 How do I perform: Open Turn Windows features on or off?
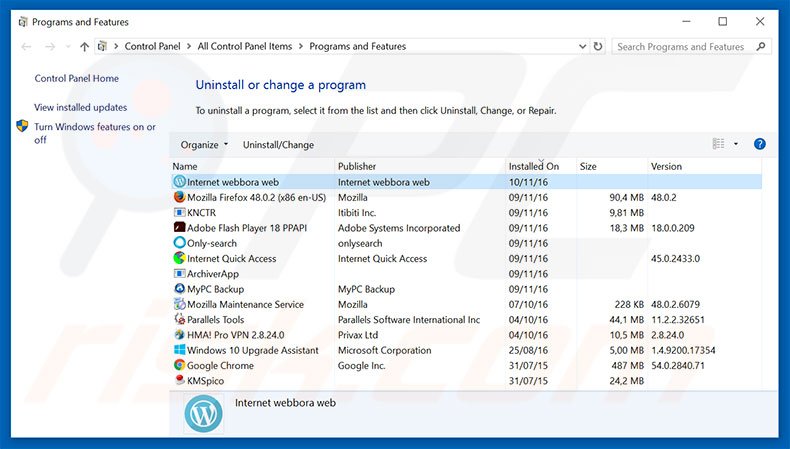95,133
